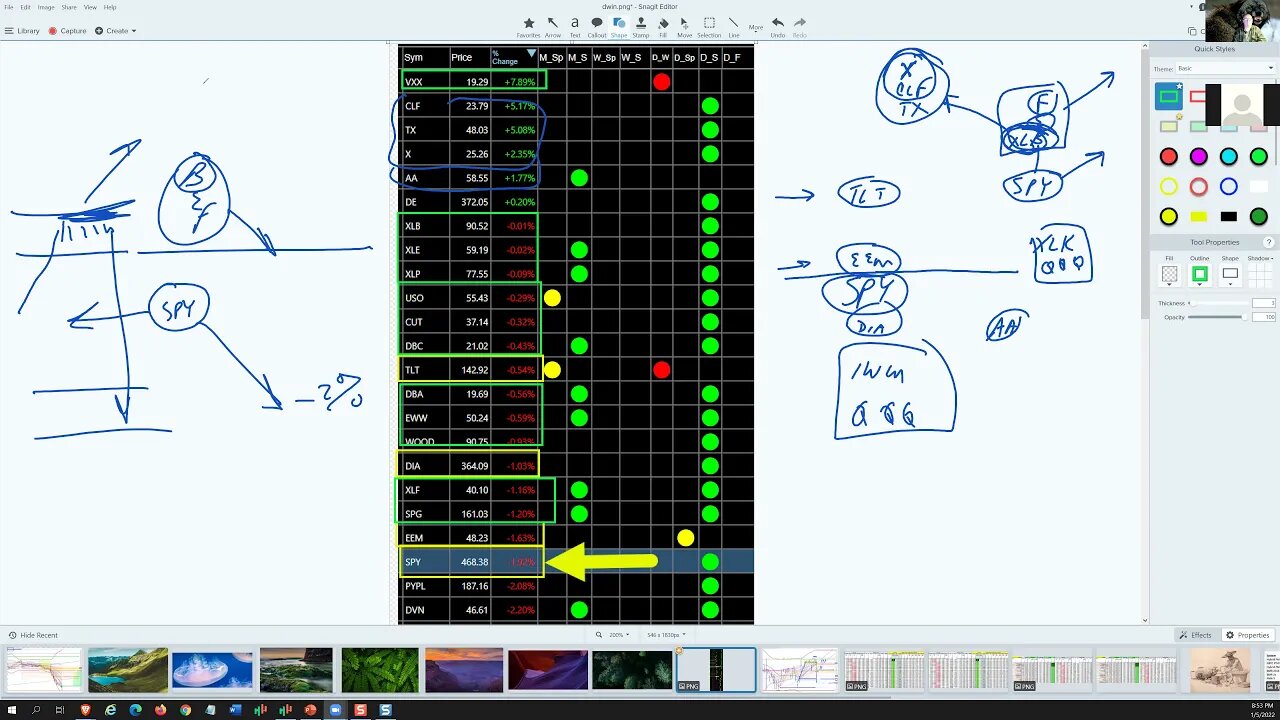This screenshot has height=720, width=1280.
Task: Select the Callout tool
Action: coord(597,26)
